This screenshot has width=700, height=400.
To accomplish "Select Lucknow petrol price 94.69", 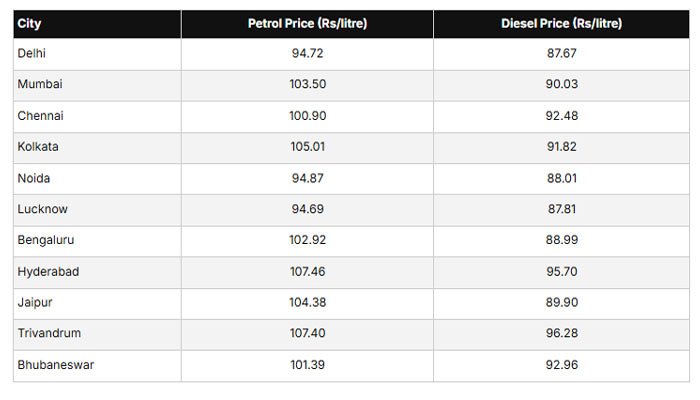I will click(307, 209).
